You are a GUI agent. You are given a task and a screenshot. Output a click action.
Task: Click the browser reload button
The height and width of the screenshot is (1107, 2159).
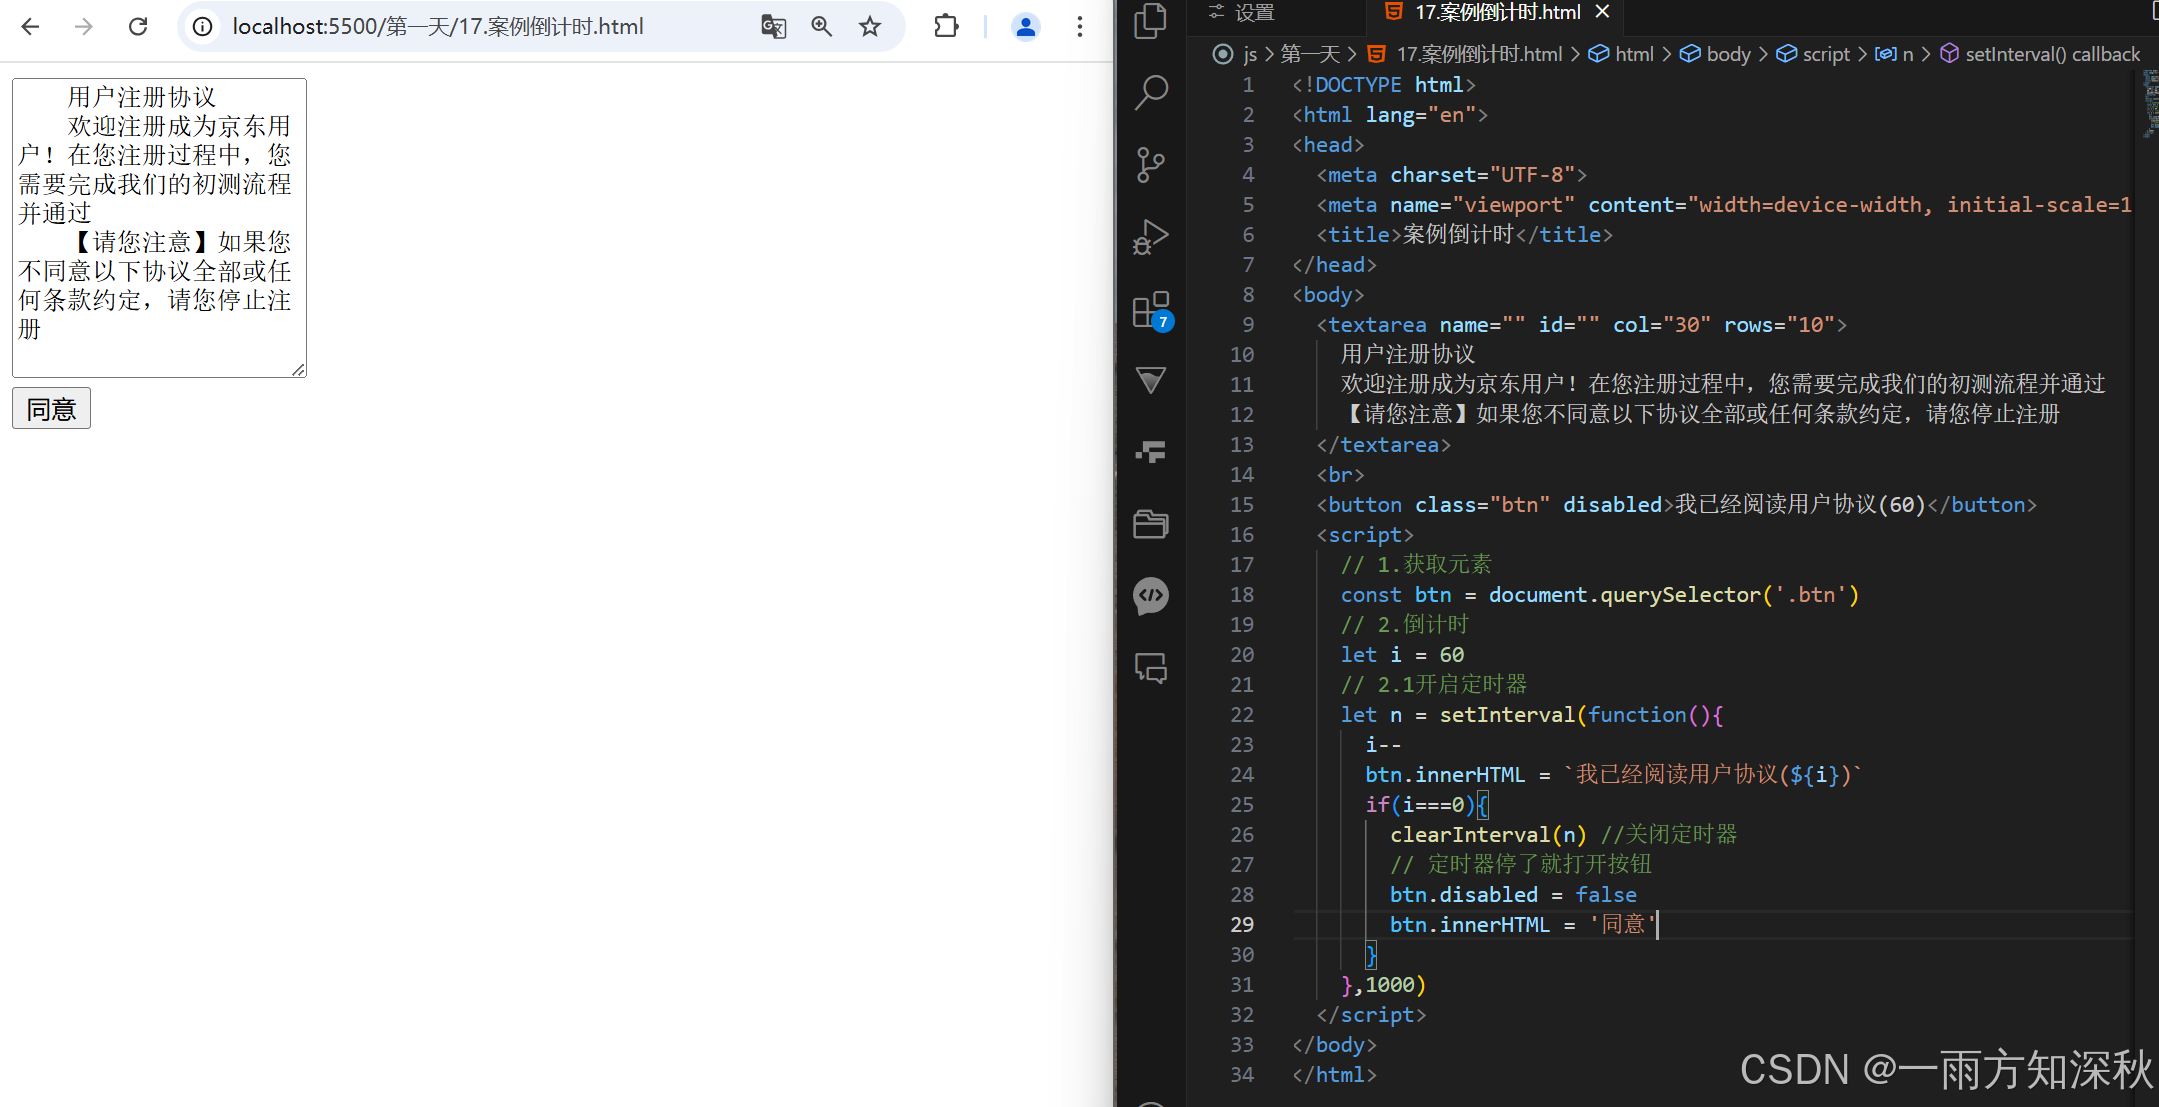pyautogui.click(x=138, y=27)
